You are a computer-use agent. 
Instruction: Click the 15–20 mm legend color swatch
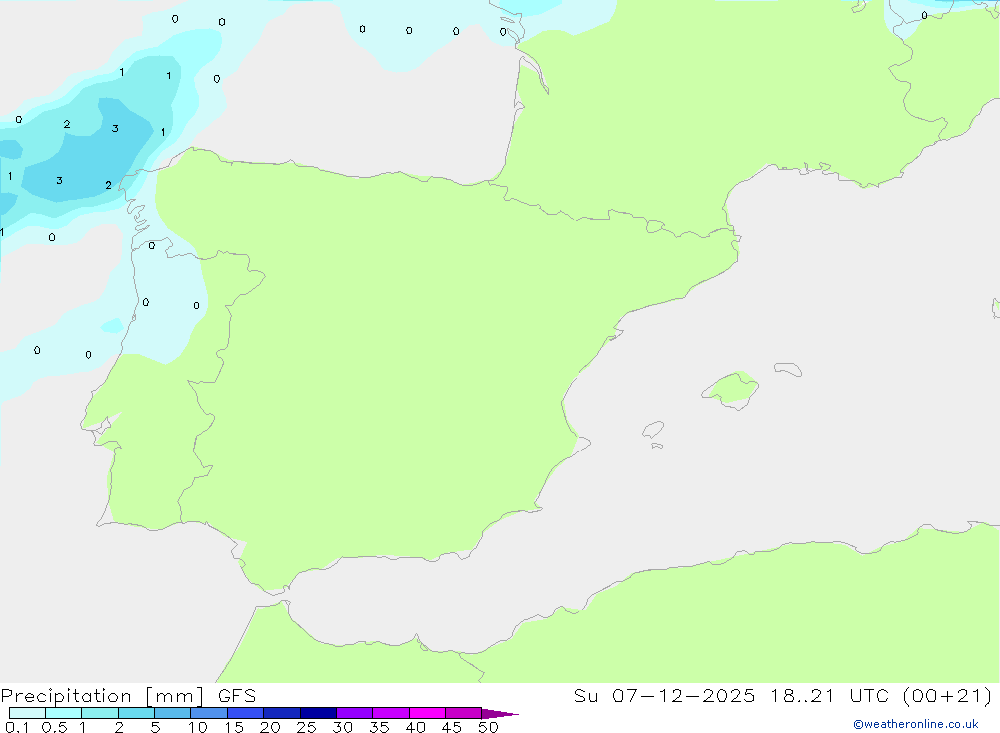pyautogui.click(x=246, y=713)
